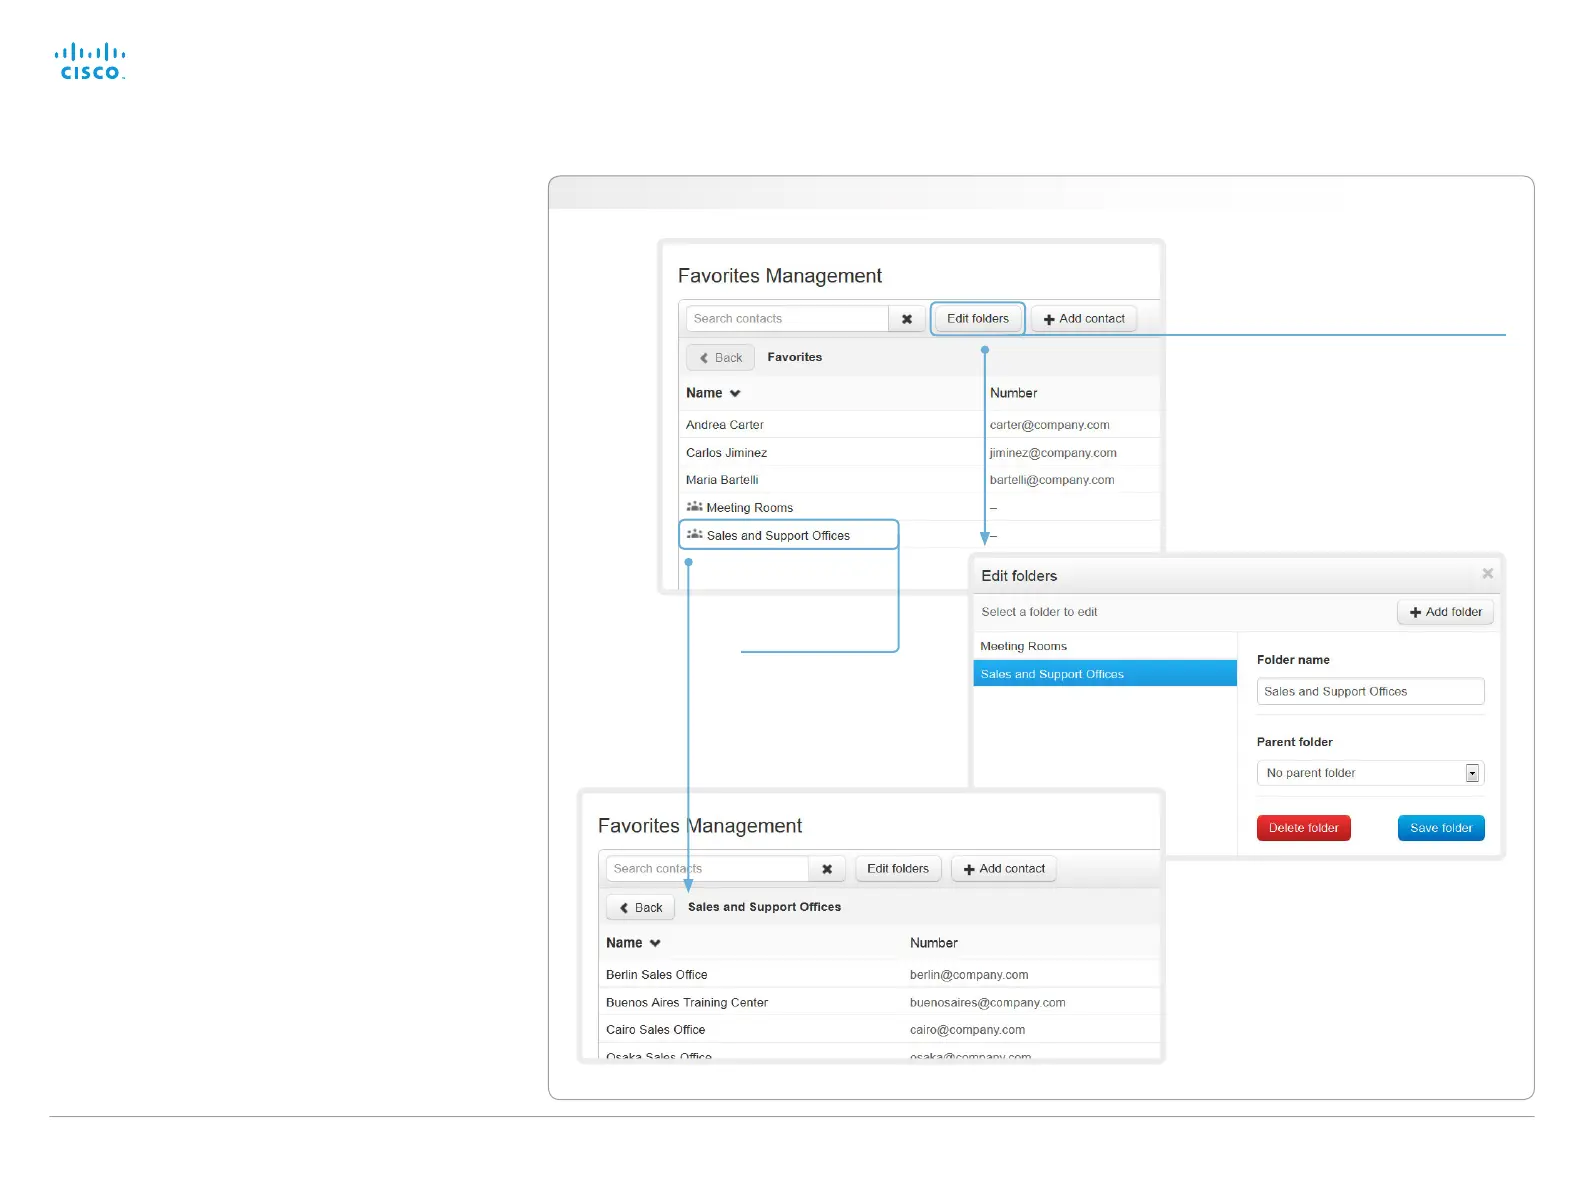Click the red Delete folder button

pyautogui.click(x=1304, y=828)
